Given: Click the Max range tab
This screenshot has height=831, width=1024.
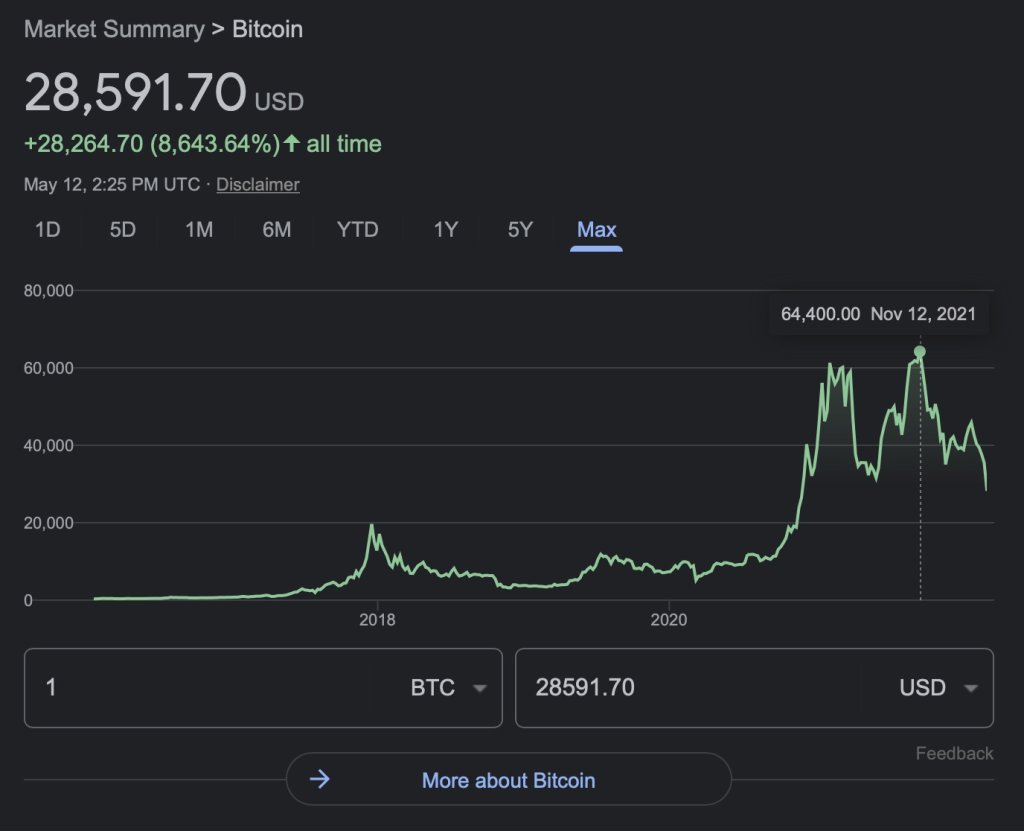Looking at the screenshot, I should click(596, 229).
